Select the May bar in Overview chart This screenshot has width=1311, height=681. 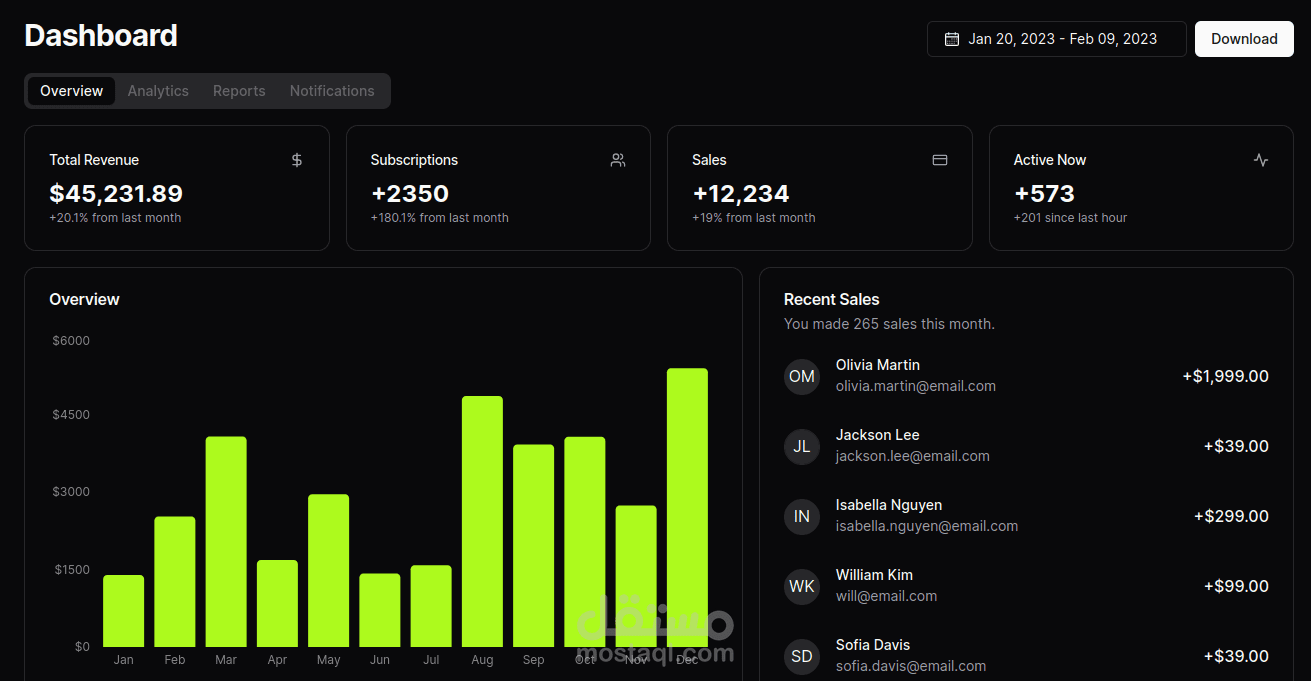[328, 571]
